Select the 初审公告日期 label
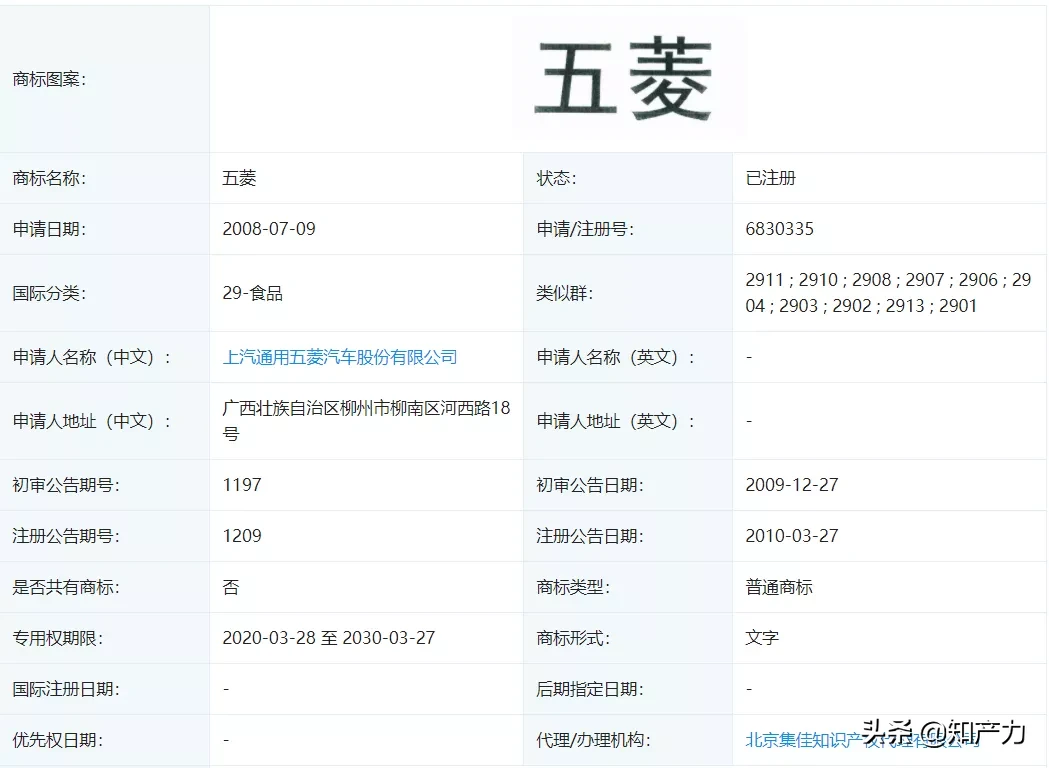This screenshot has width=1049, height=768. coord(590,485)
